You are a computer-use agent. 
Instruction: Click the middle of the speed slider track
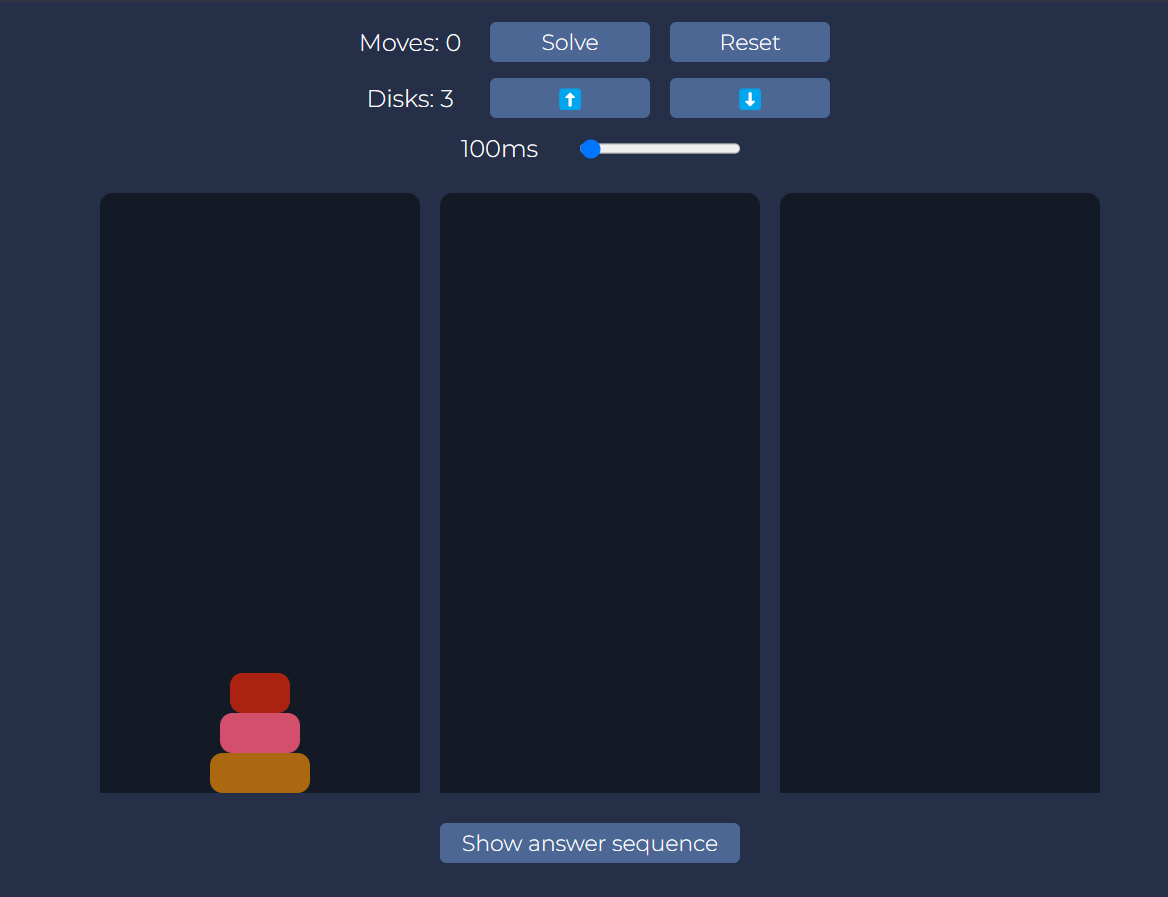pyautogui.click(x=660, y=149)
